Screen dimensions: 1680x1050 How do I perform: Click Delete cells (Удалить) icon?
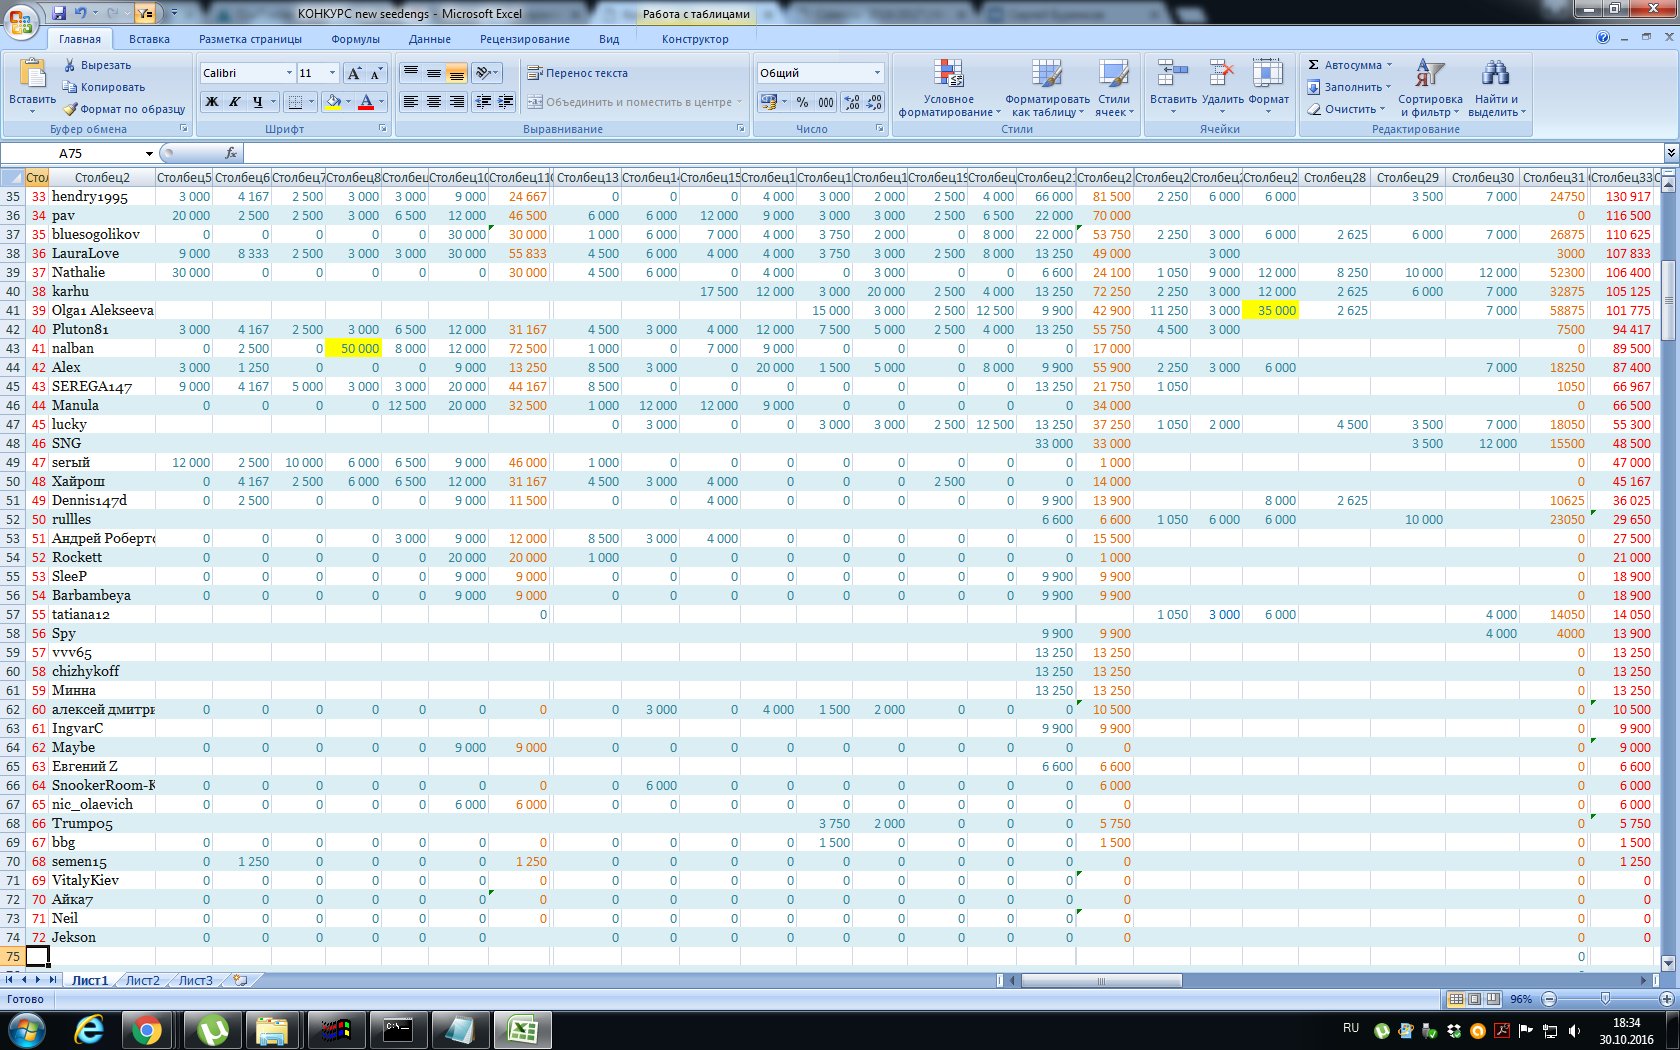pos(1221,74)
